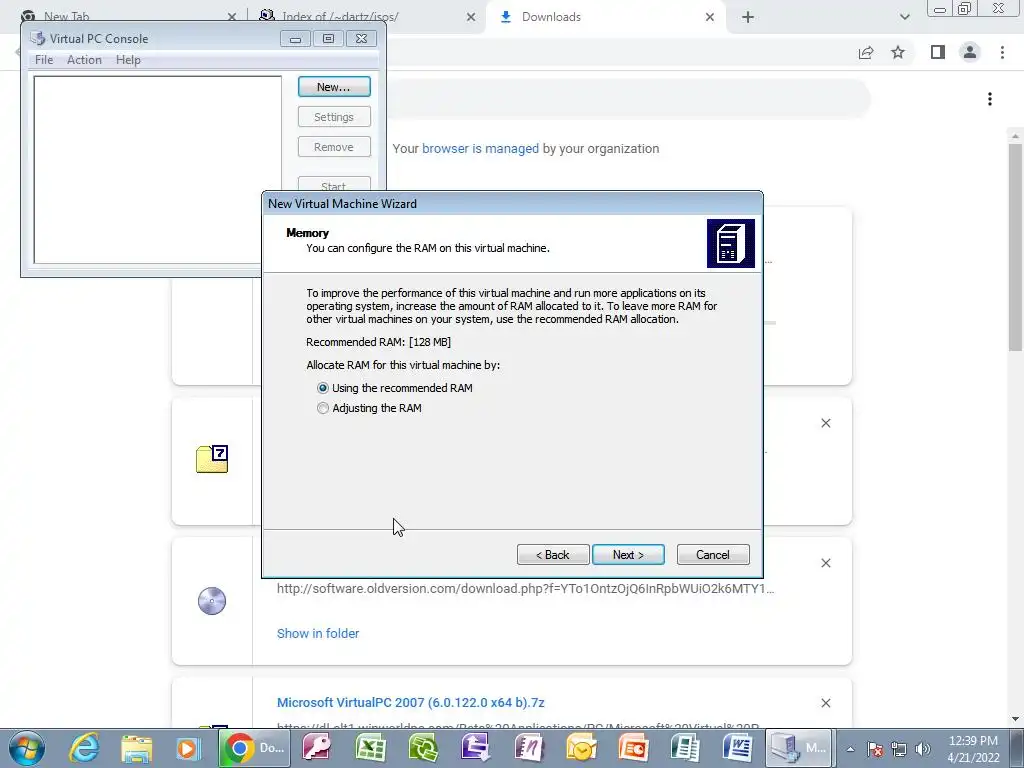The width and height of the screenshot is (1024, 768).
Task: Remove the disc image download entry
Action: [825, 563]
